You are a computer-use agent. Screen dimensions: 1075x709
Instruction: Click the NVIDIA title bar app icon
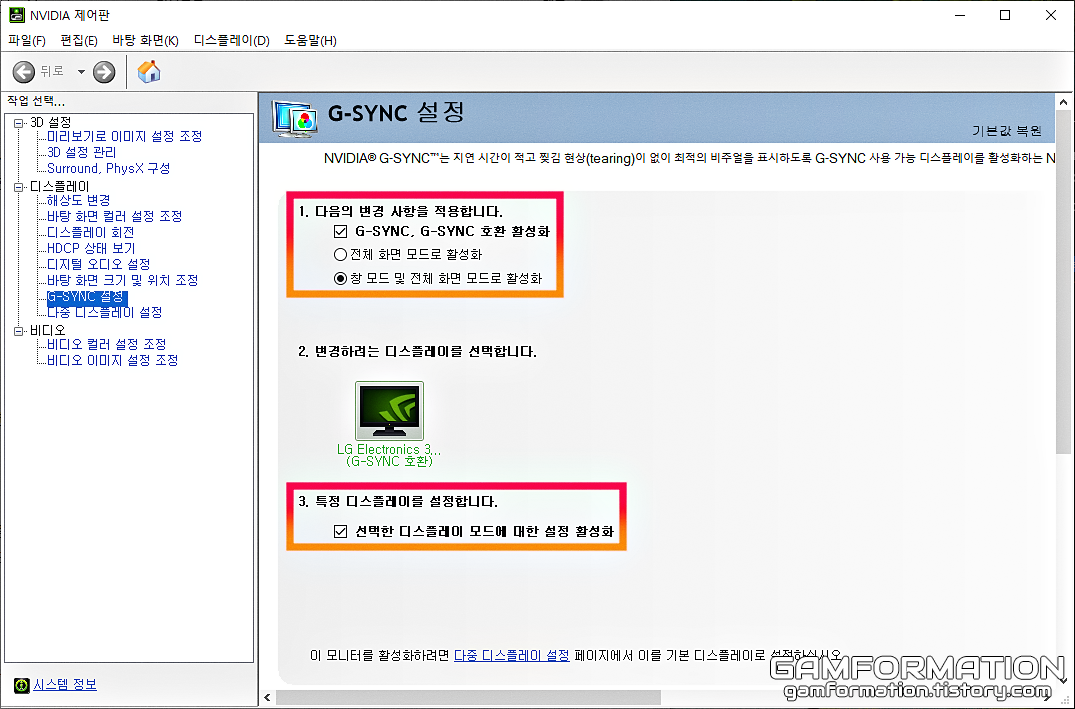tap(16, 15)
